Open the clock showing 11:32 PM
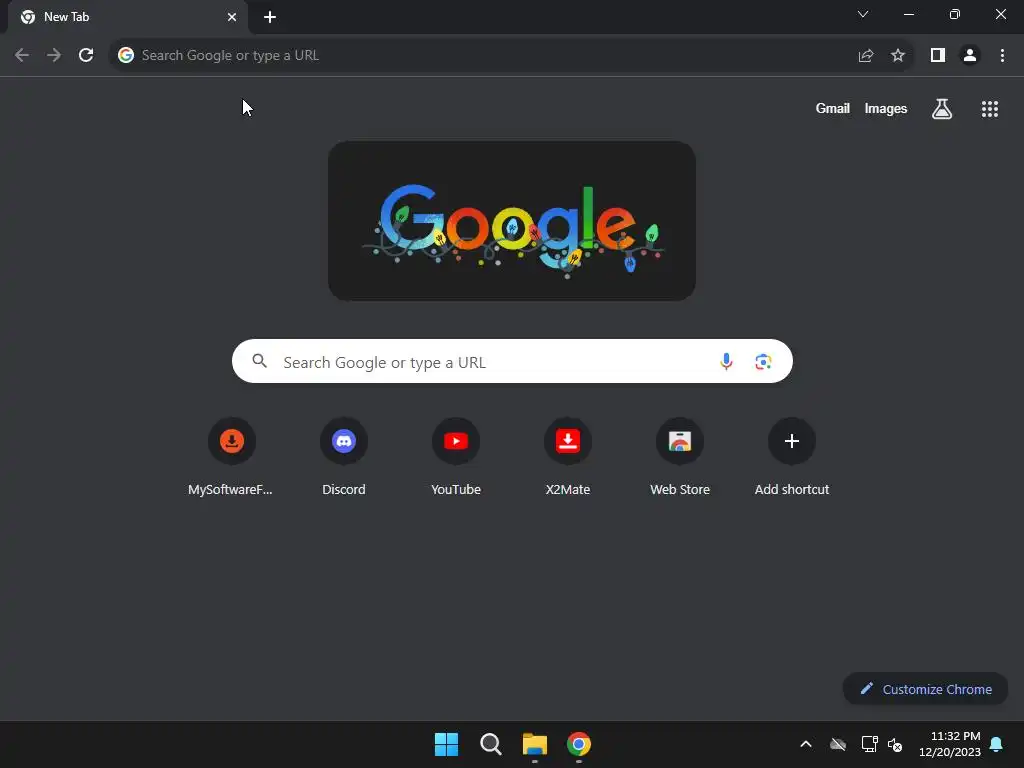The height and width of the screenshot is (768, 1024). coord(950,744)
